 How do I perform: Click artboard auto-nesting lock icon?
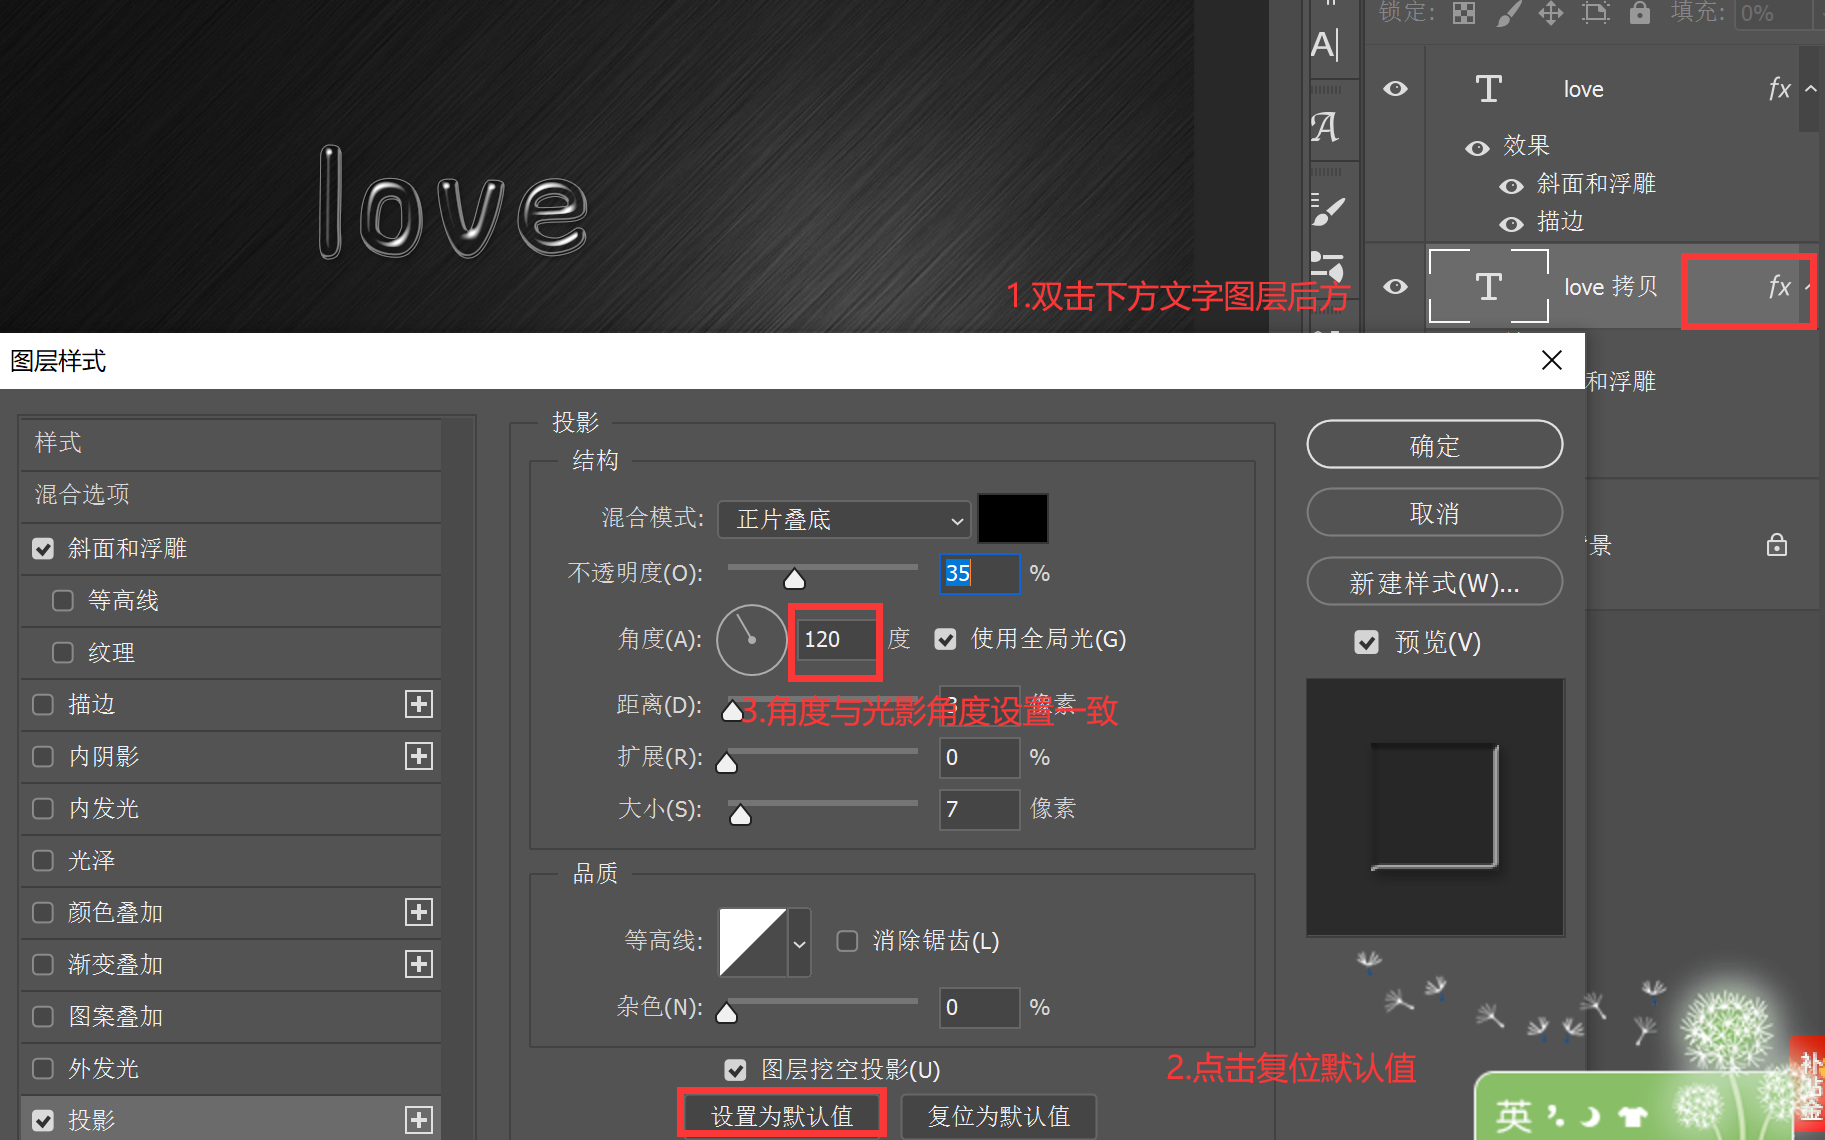1595,13
